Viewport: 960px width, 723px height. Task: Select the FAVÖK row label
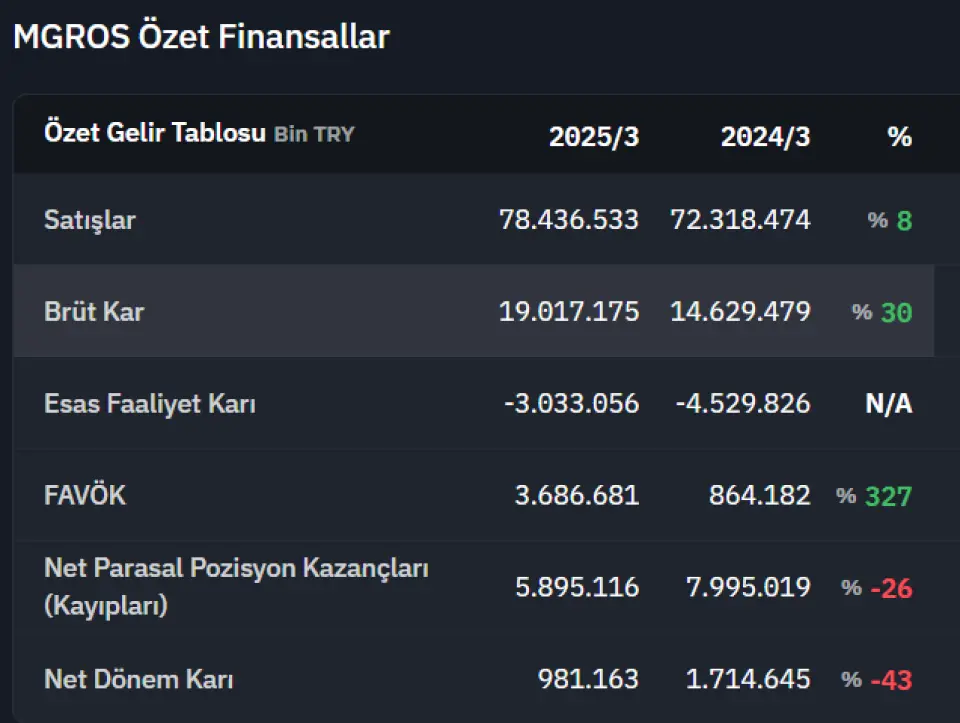(85, 495)
